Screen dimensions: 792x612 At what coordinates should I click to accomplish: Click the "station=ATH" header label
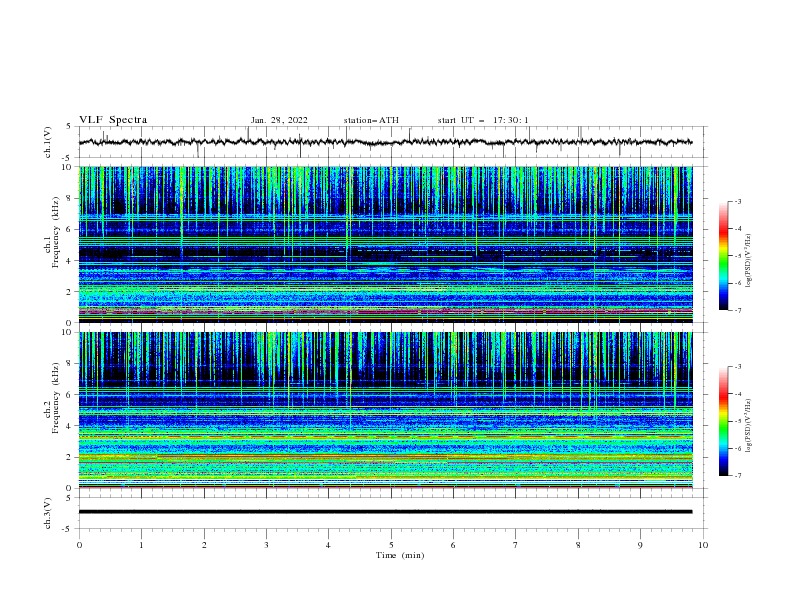coord(371,120)
